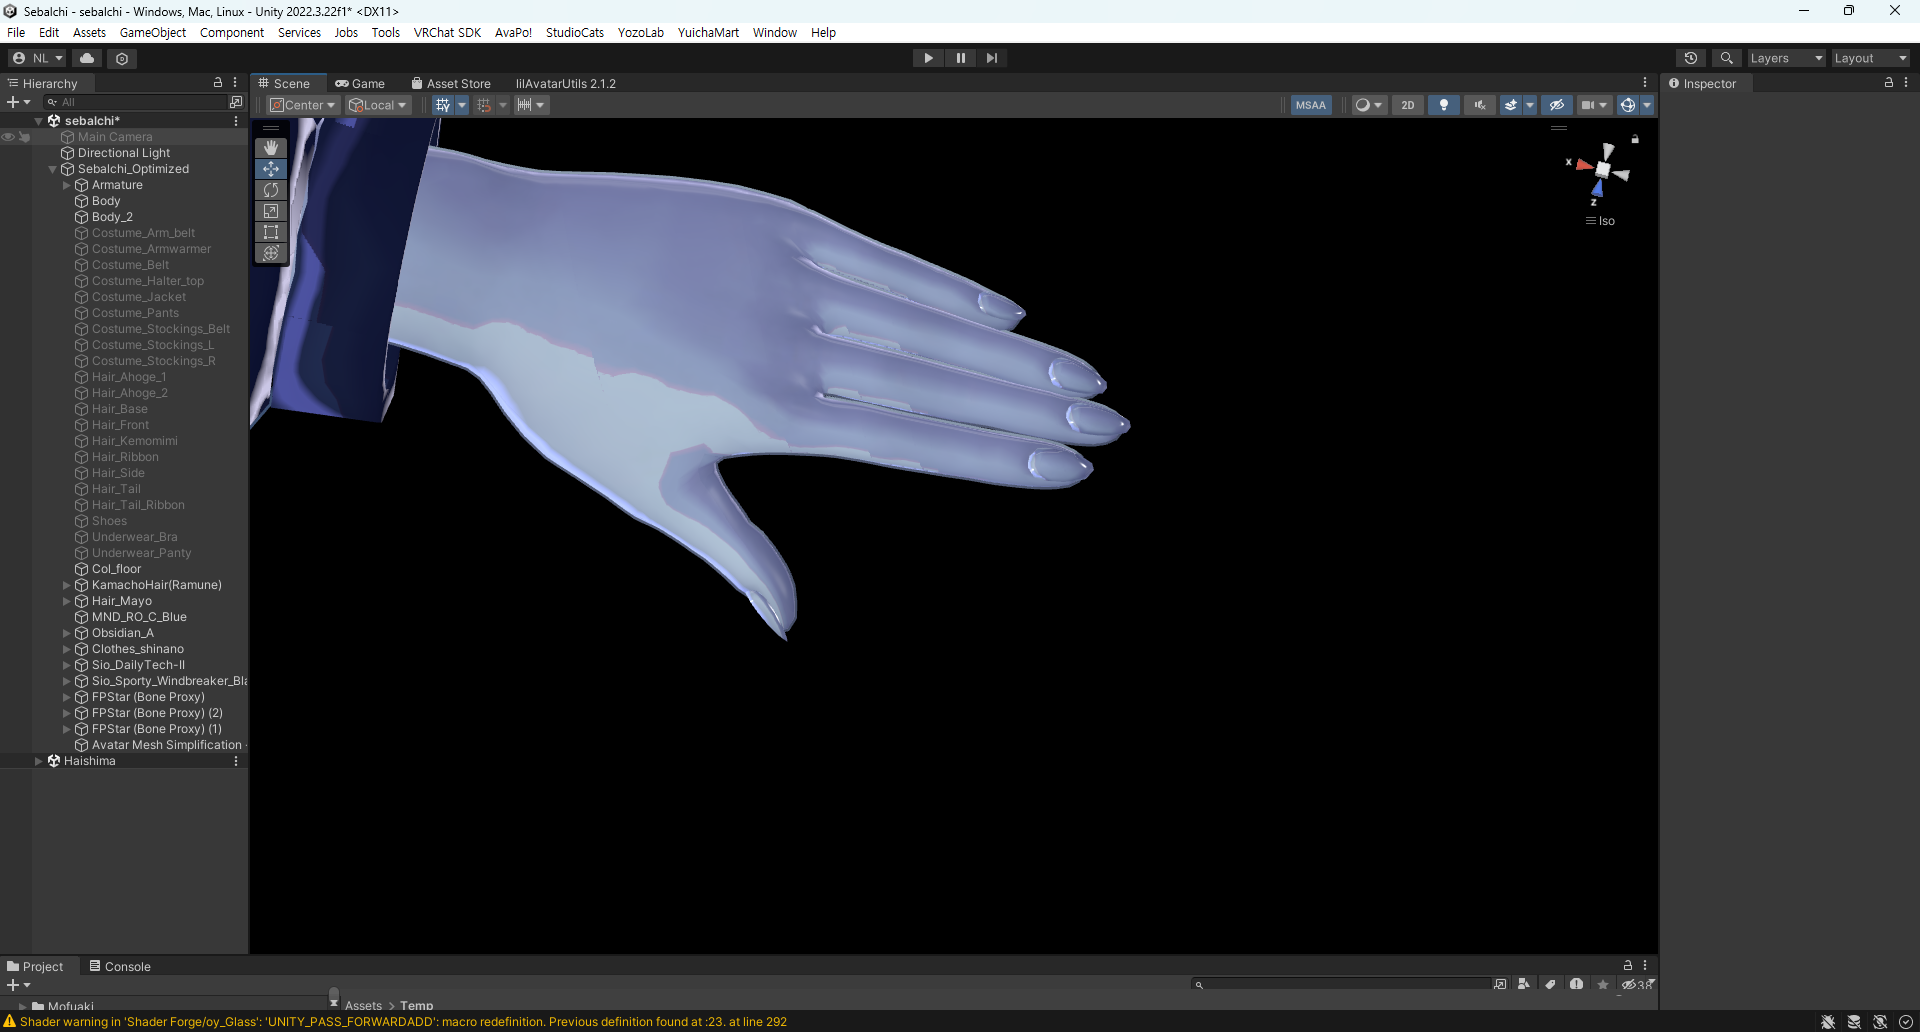Image resolution: width=1920 pixels, height=1032 pixels.
Task: Open the Layers dropdown
Action: click(1786, 58)
